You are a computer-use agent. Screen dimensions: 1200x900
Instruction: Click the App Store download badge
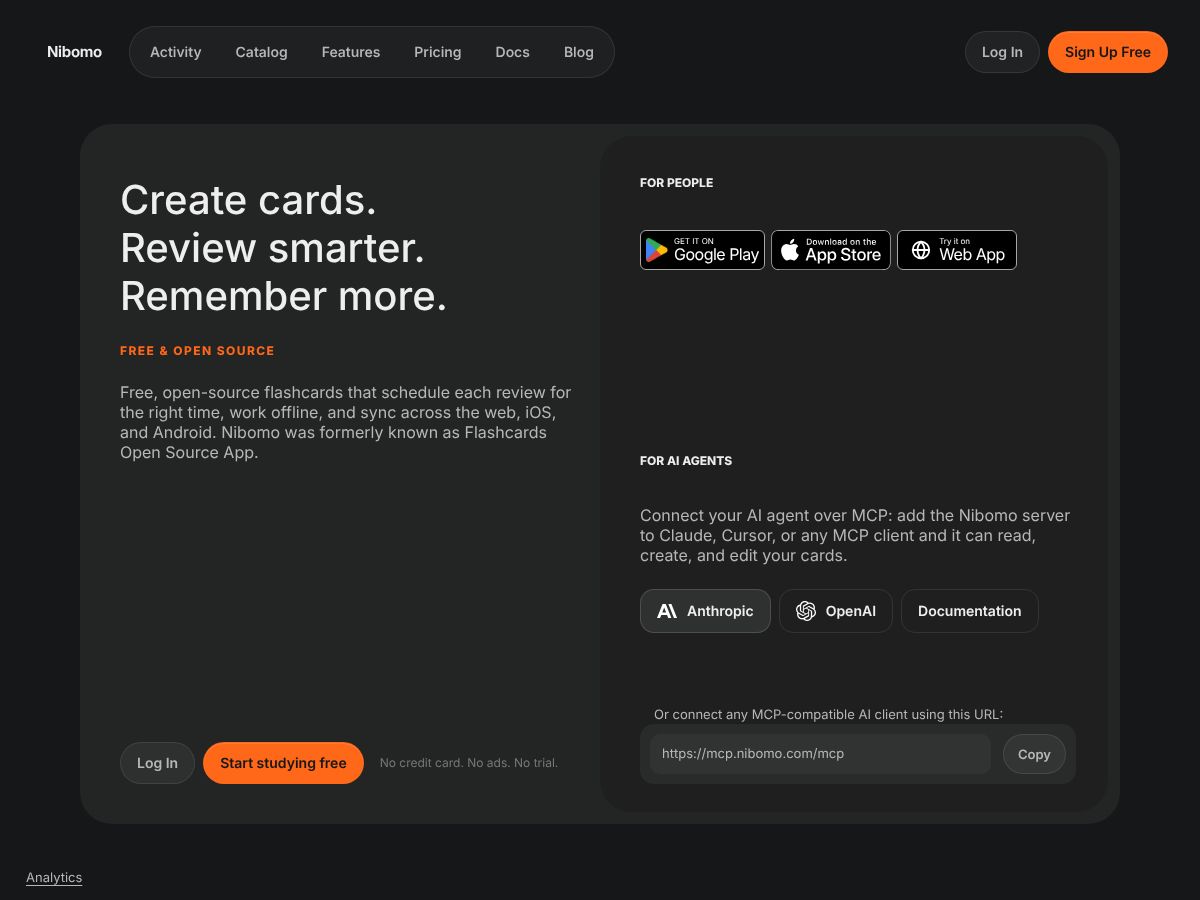[831, 250]
